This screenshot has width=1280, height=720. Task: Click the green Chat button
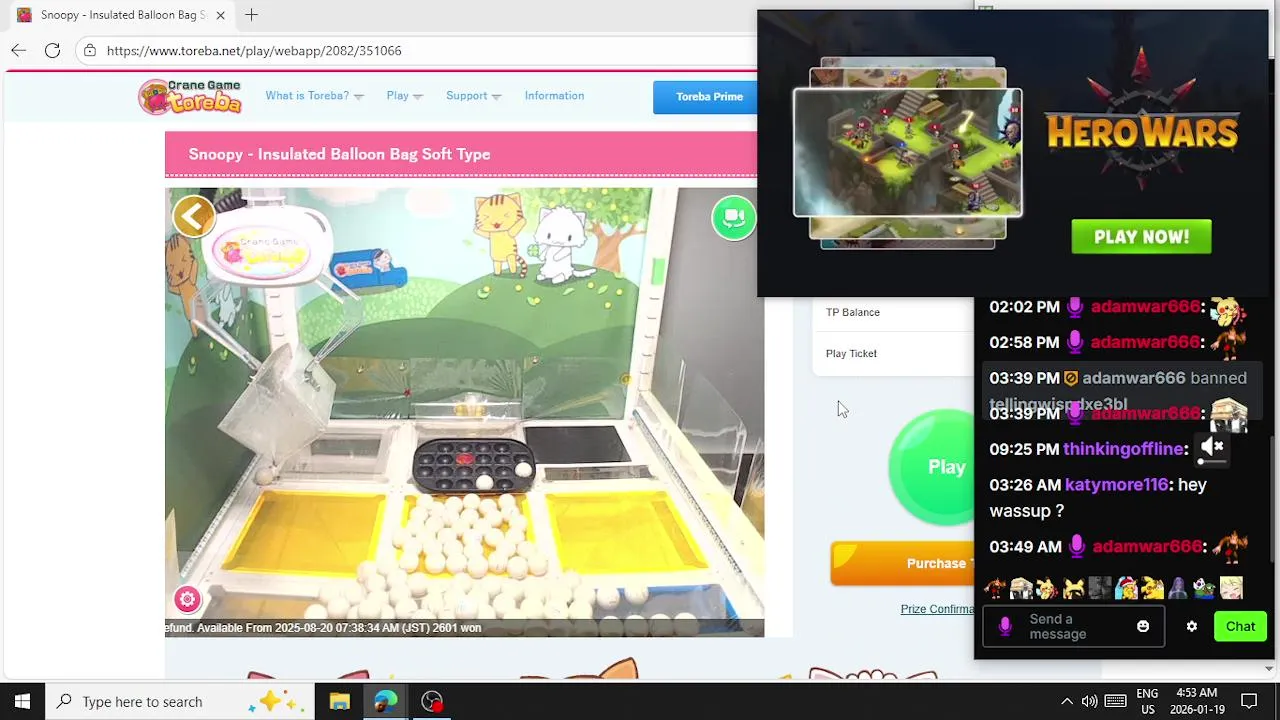[x=1240, y=627]
